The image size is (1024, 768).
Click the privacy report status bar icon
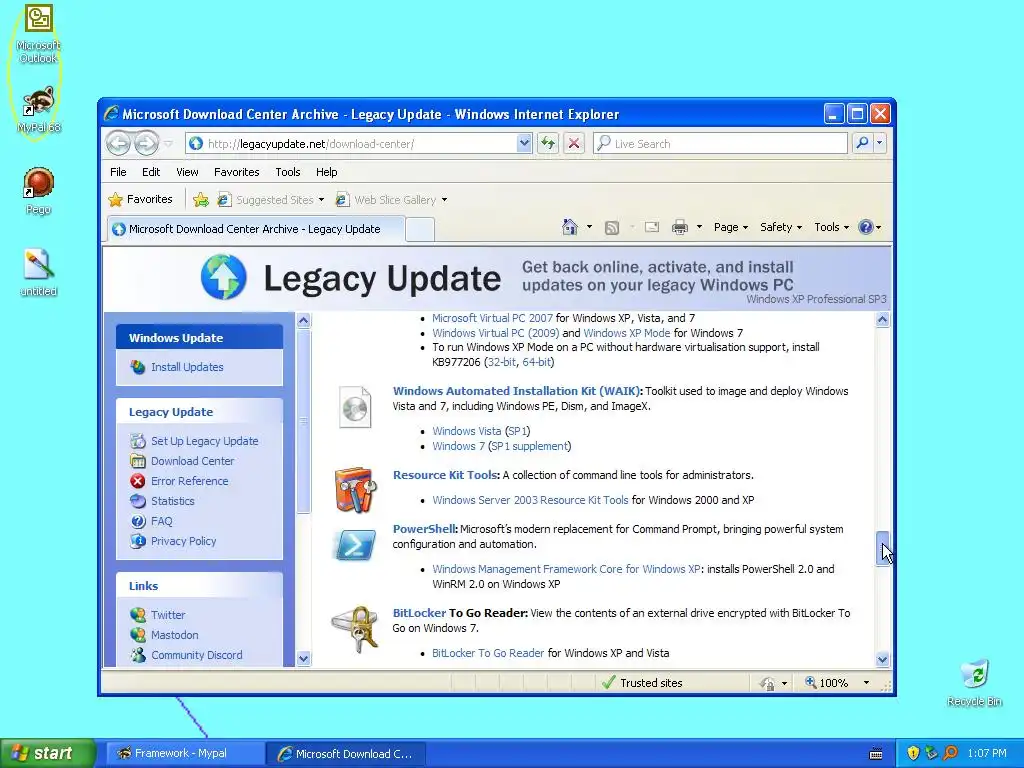(768, 683)
